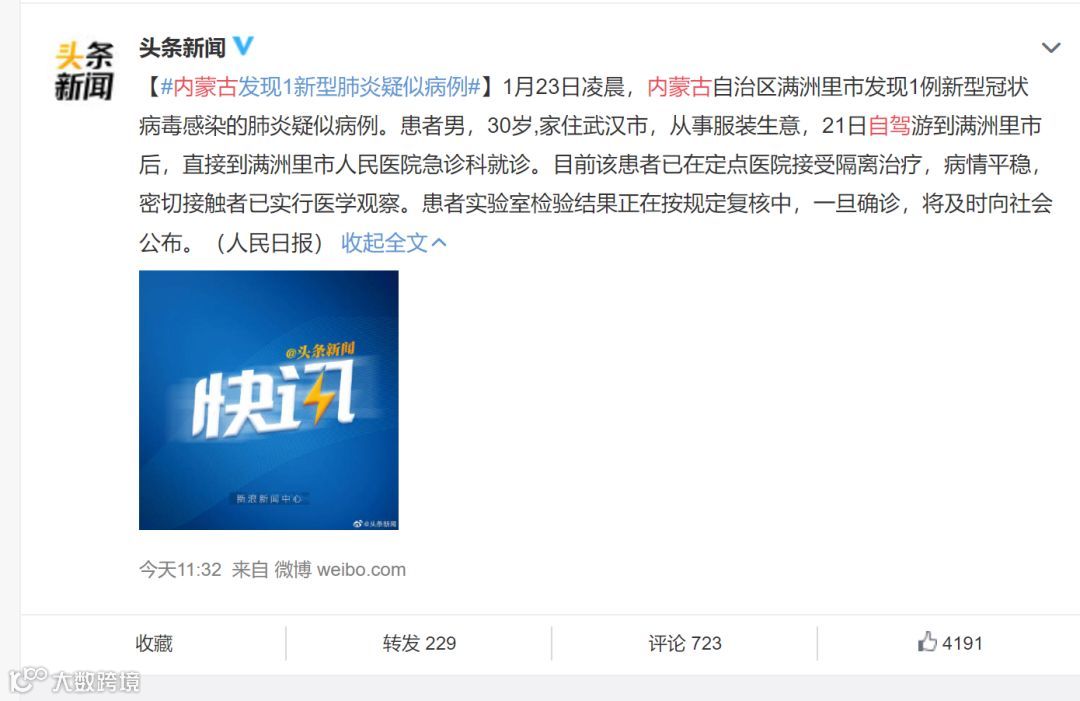The image size is (1080, 701).
Task: Like the post via thumbs-up icon
Action: coord(927,642)
